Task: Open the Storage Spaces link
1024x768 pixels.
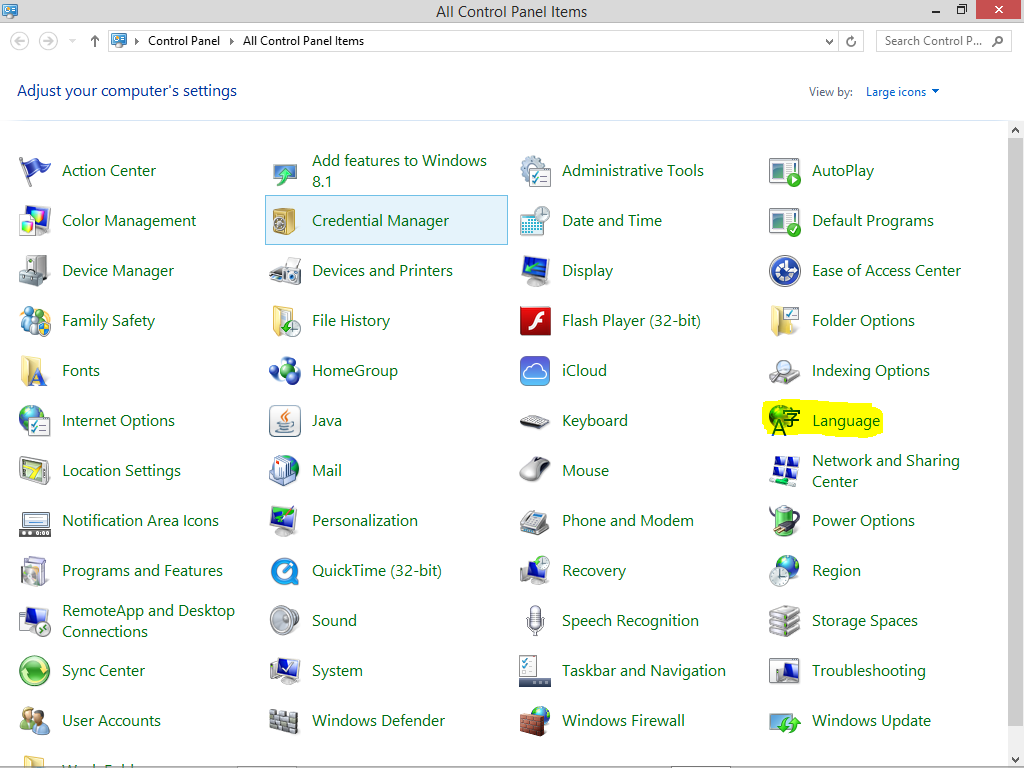Action: [865, 621]
